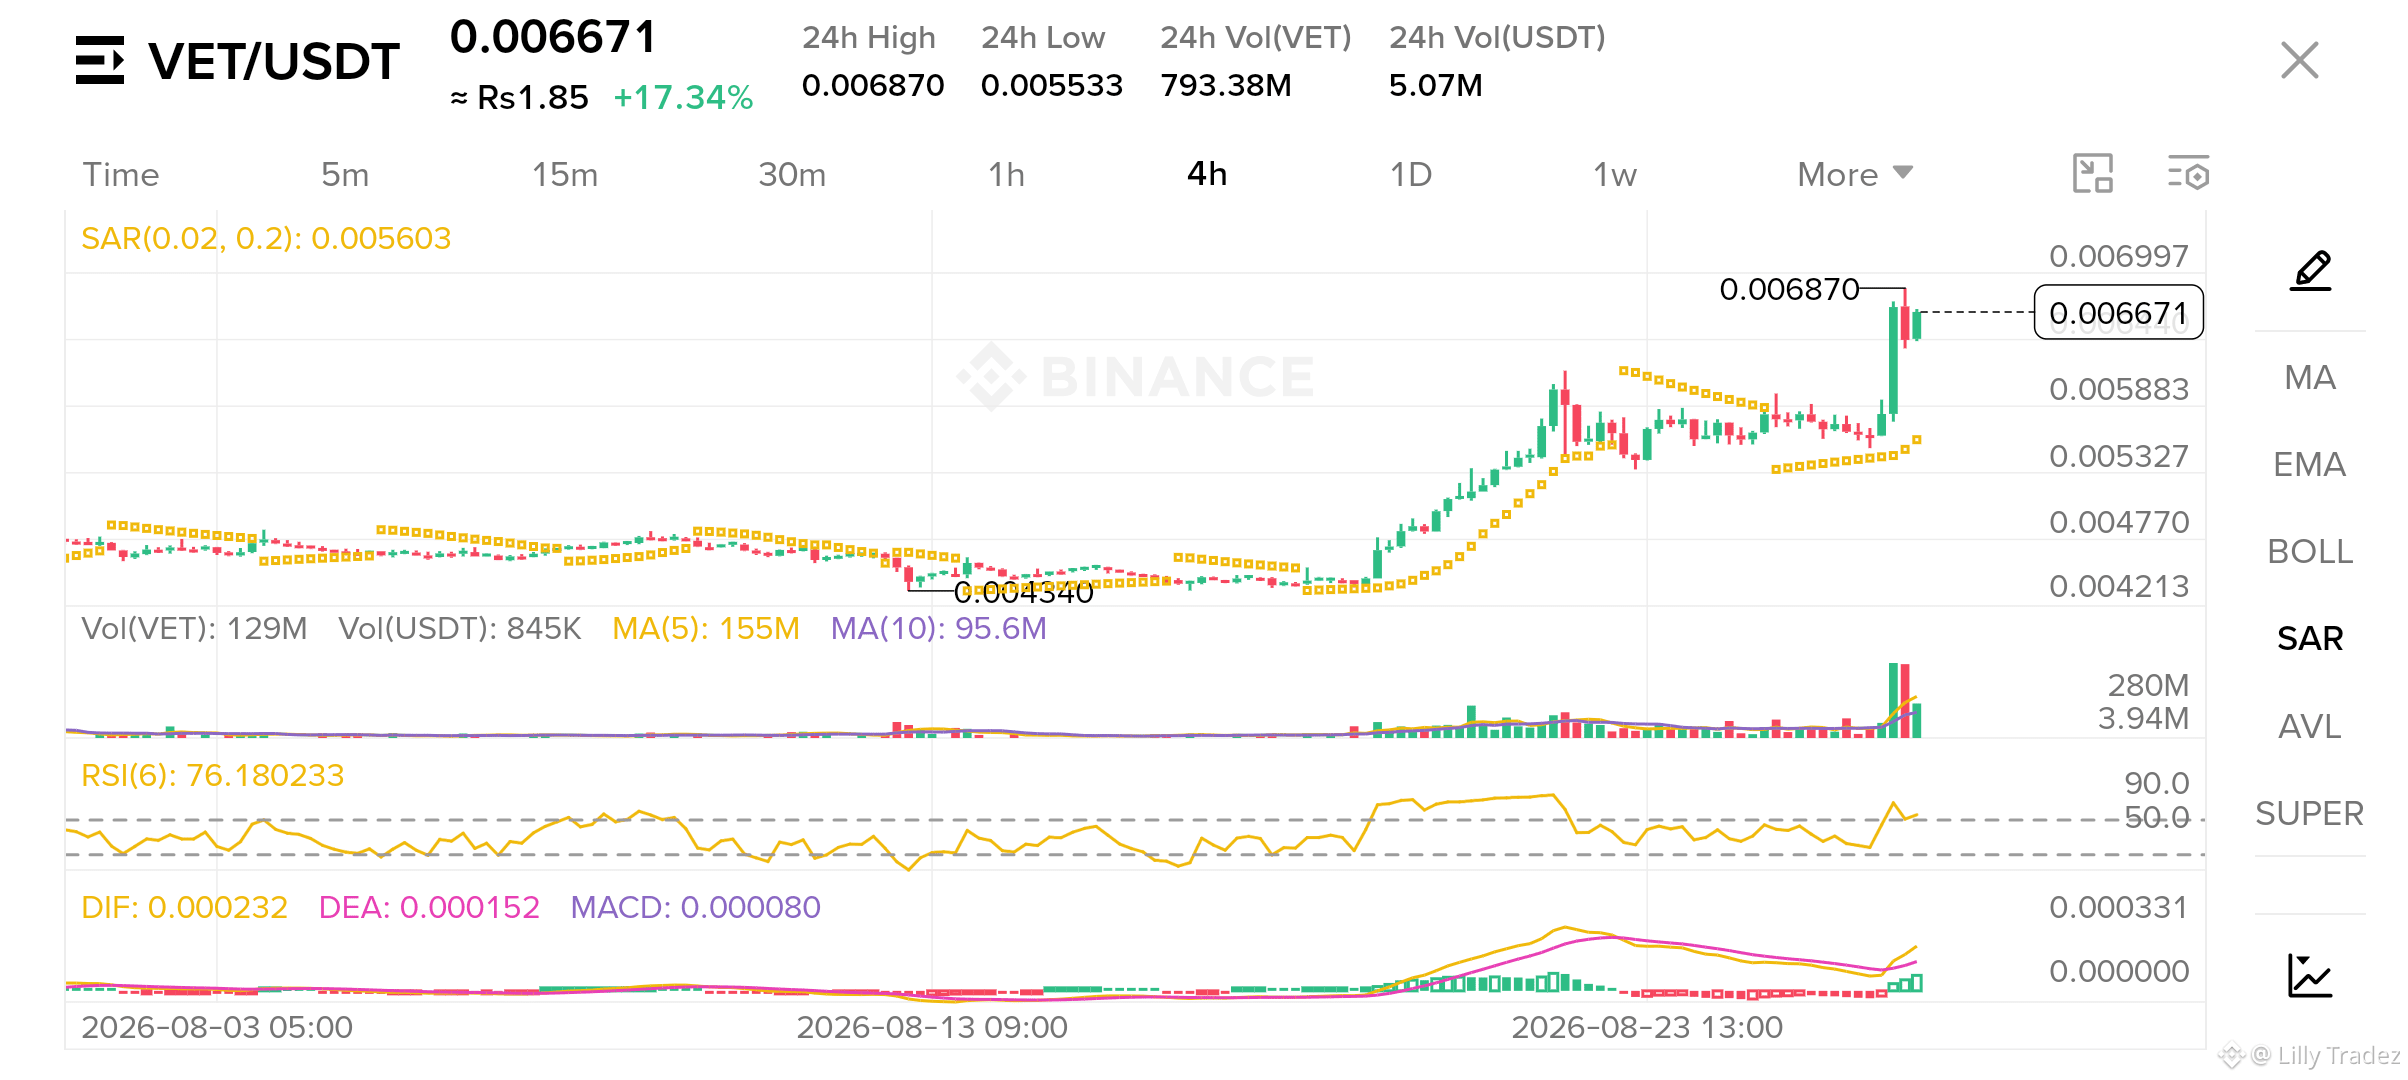
Task: Click the DIF: 0.000232 label
Action: [184, 907]
